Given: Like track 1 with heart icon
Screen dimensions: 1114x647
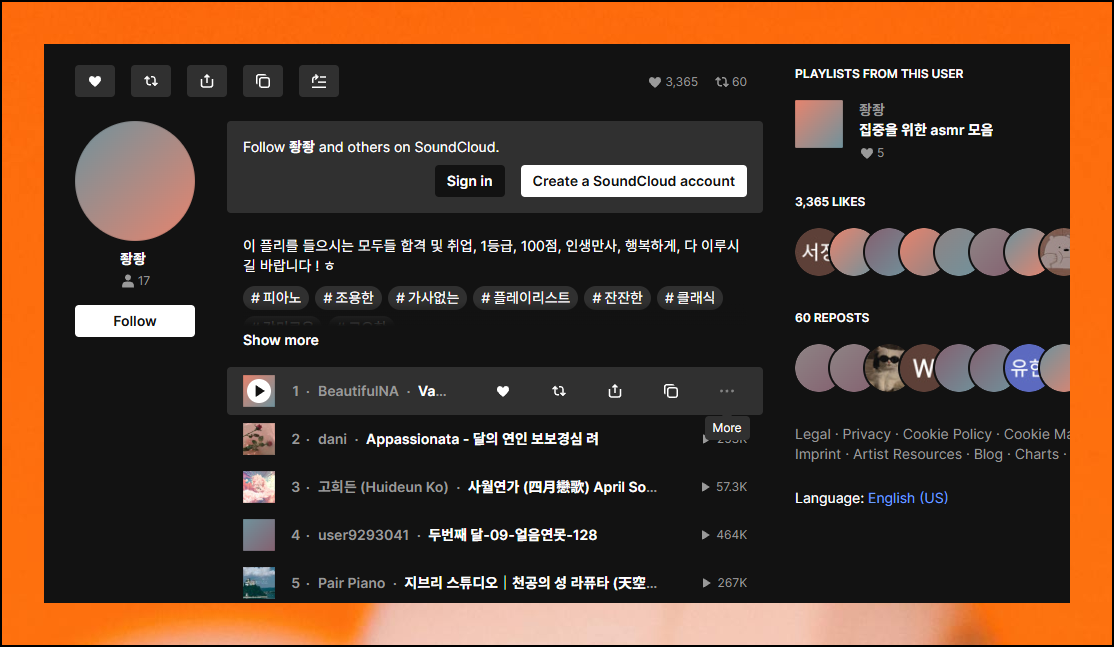Looking at the screenshot, I should [503, 391].
